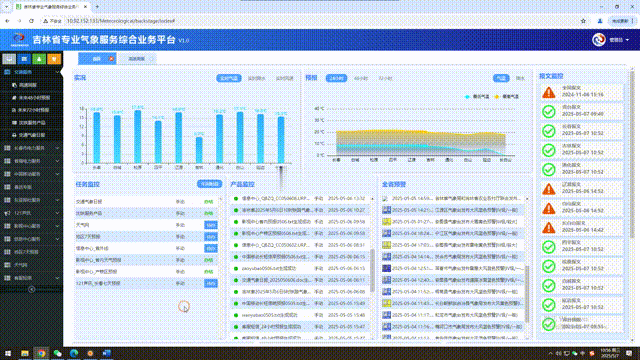Open 交通气象日报 in the sidebar

click(x=31, y=135)
